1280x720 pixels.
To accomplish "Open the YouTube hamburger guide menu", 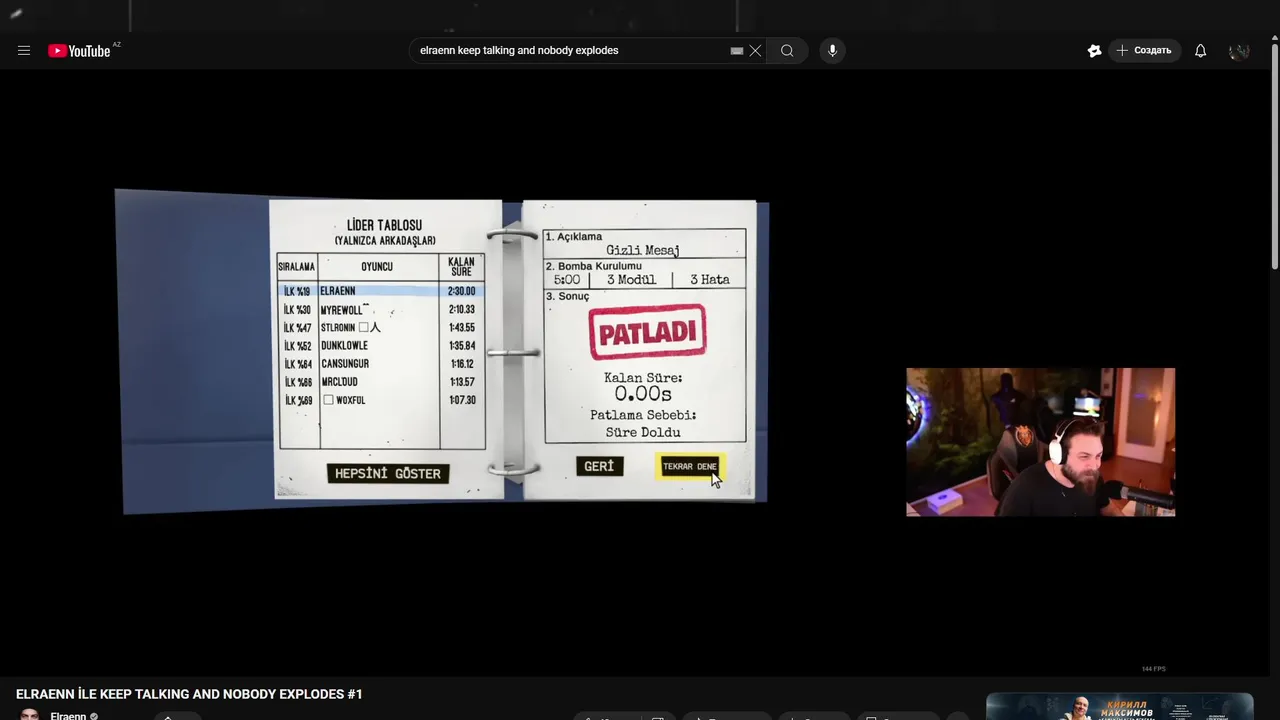I will 24,51.
